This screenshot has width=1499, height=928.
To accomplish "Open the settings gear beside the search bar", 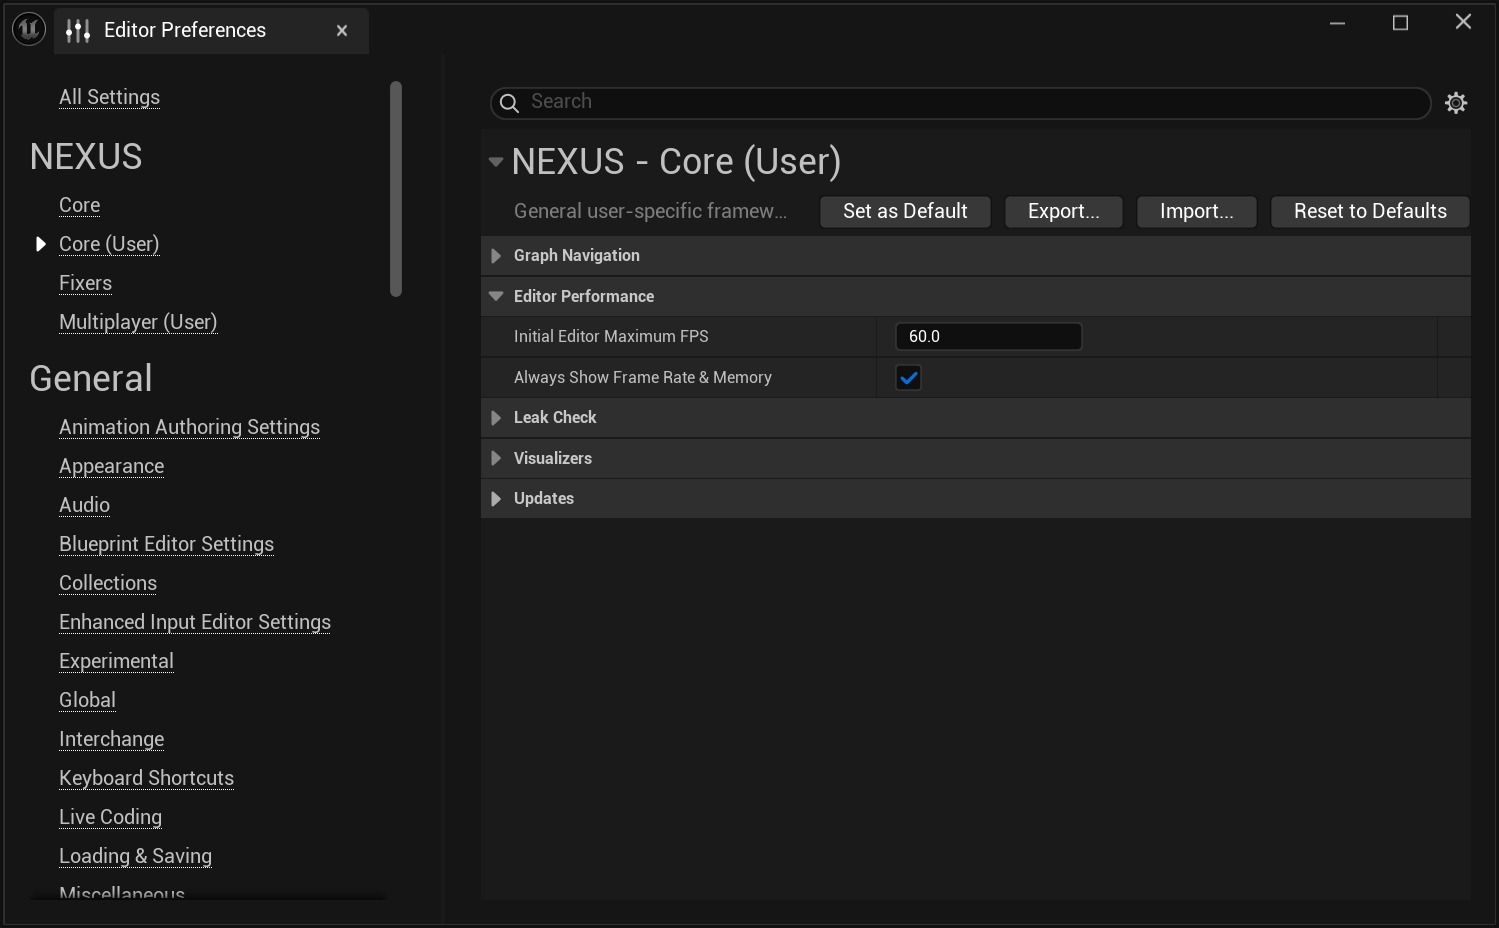I will coord(1456,102).
